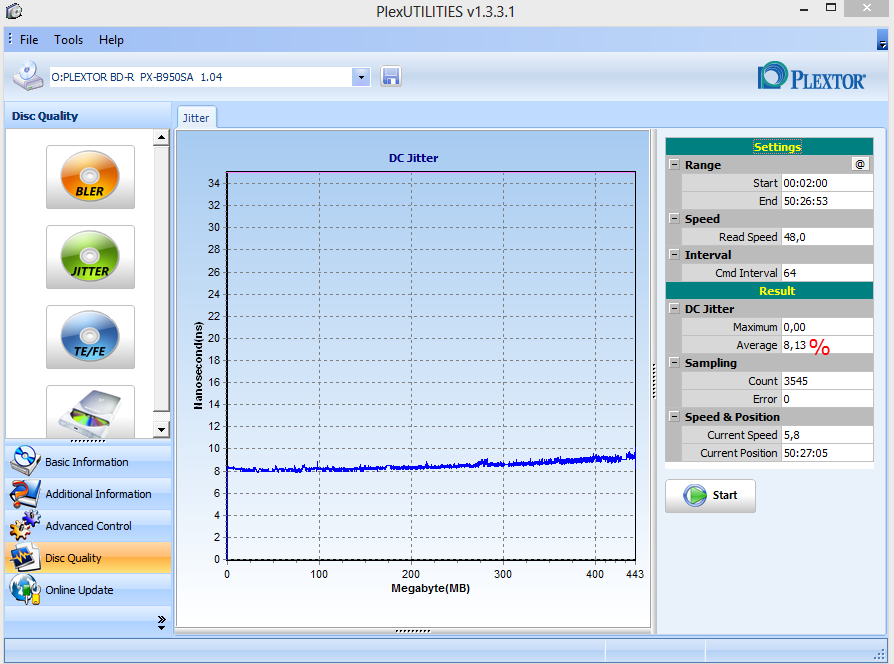Click the Maximum jitter value 0,00
Viewport: 894px width, 664px height.
[x=827, y=327]
